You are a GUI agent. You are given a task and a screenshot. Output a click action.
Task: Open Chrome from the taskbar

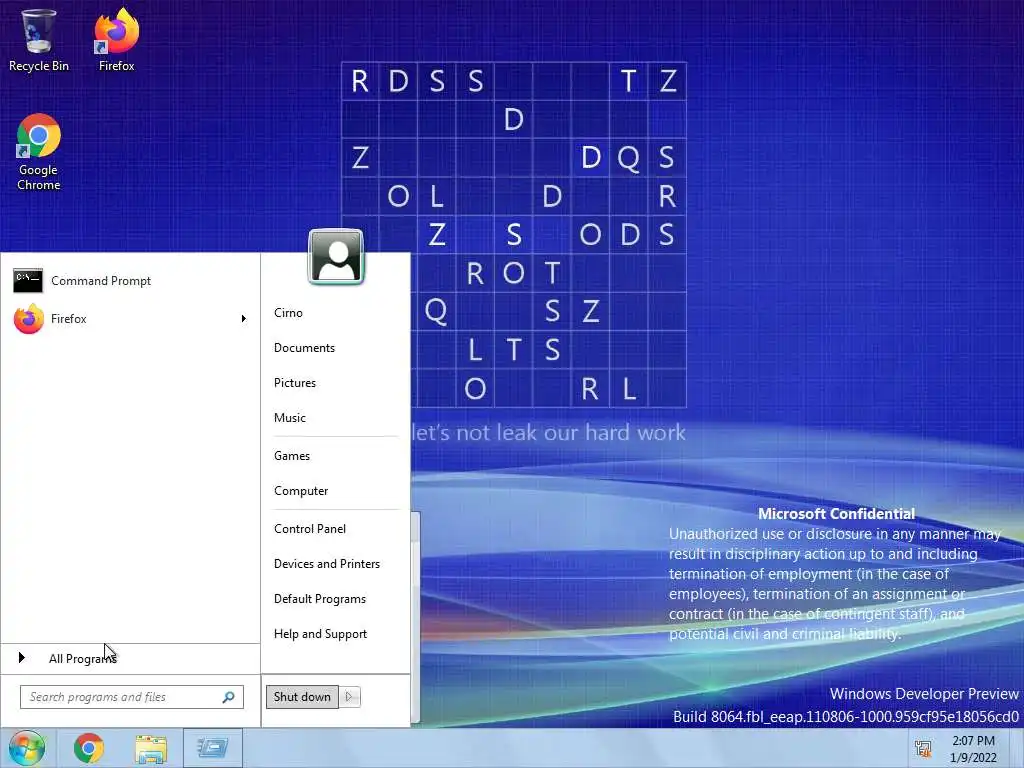point(88,748)
